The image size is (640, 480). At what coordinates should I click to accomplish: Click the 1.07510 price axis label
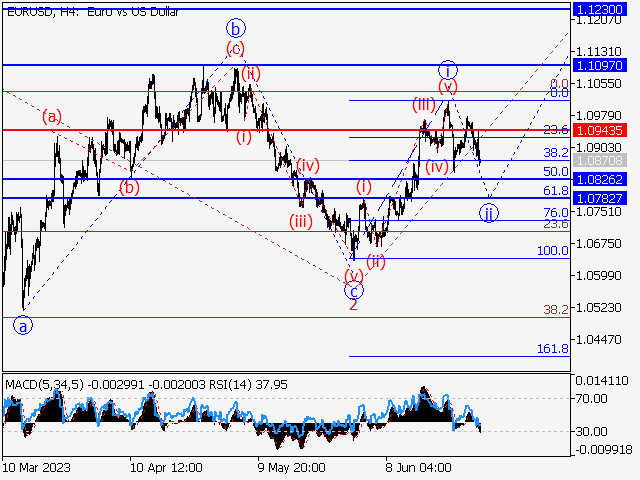pyautogui.click(x=598, y=211)
